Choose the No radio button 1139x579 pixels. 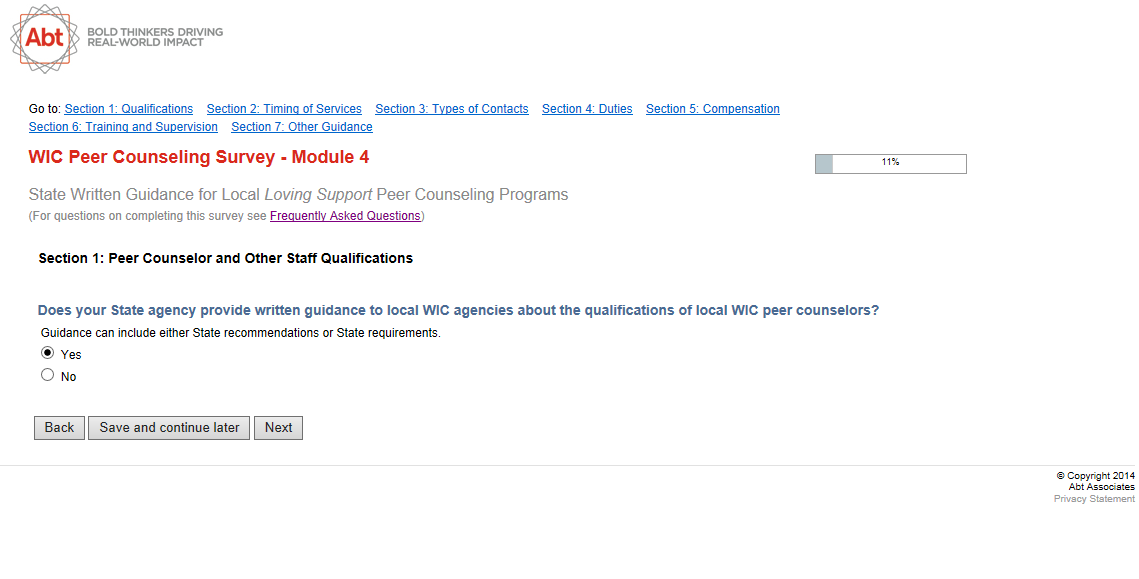[x=47, y=375]
